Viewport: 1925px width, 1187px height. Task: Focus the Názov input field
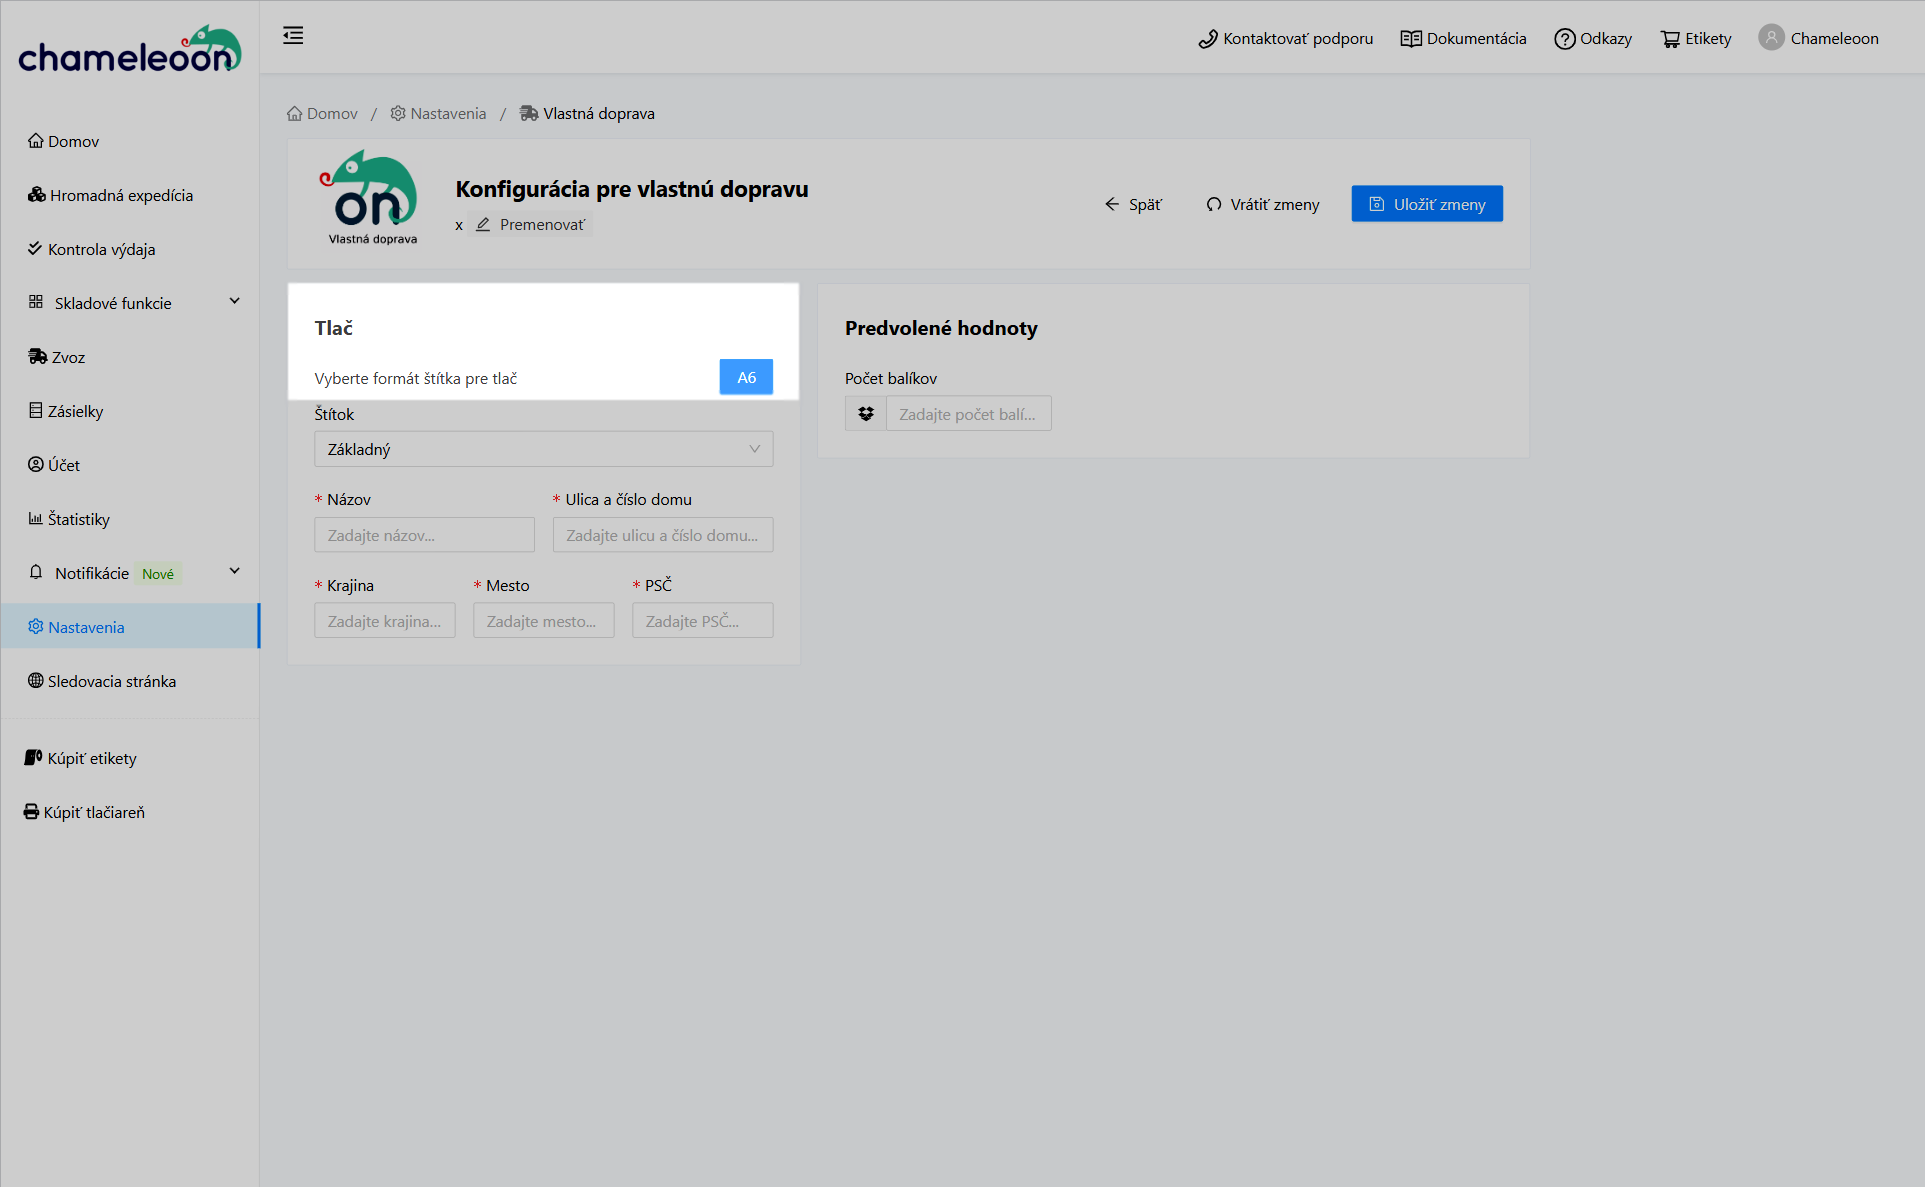424,535
